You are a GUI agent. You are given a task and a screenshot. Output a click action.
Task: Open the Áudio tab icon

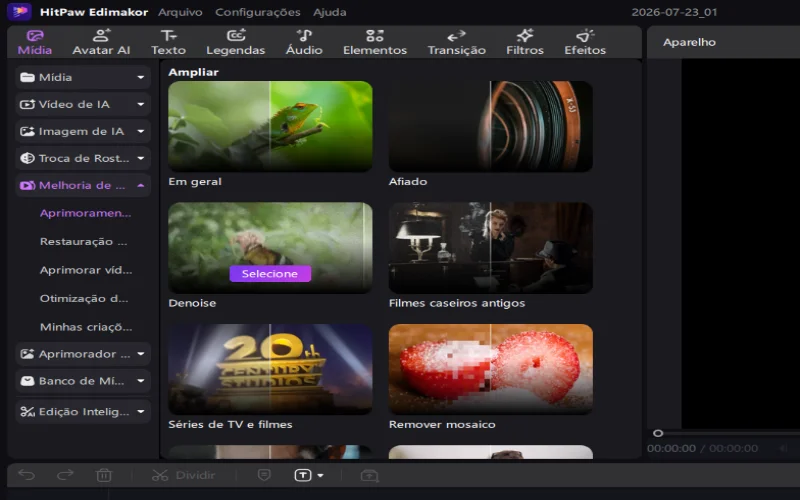304,35
